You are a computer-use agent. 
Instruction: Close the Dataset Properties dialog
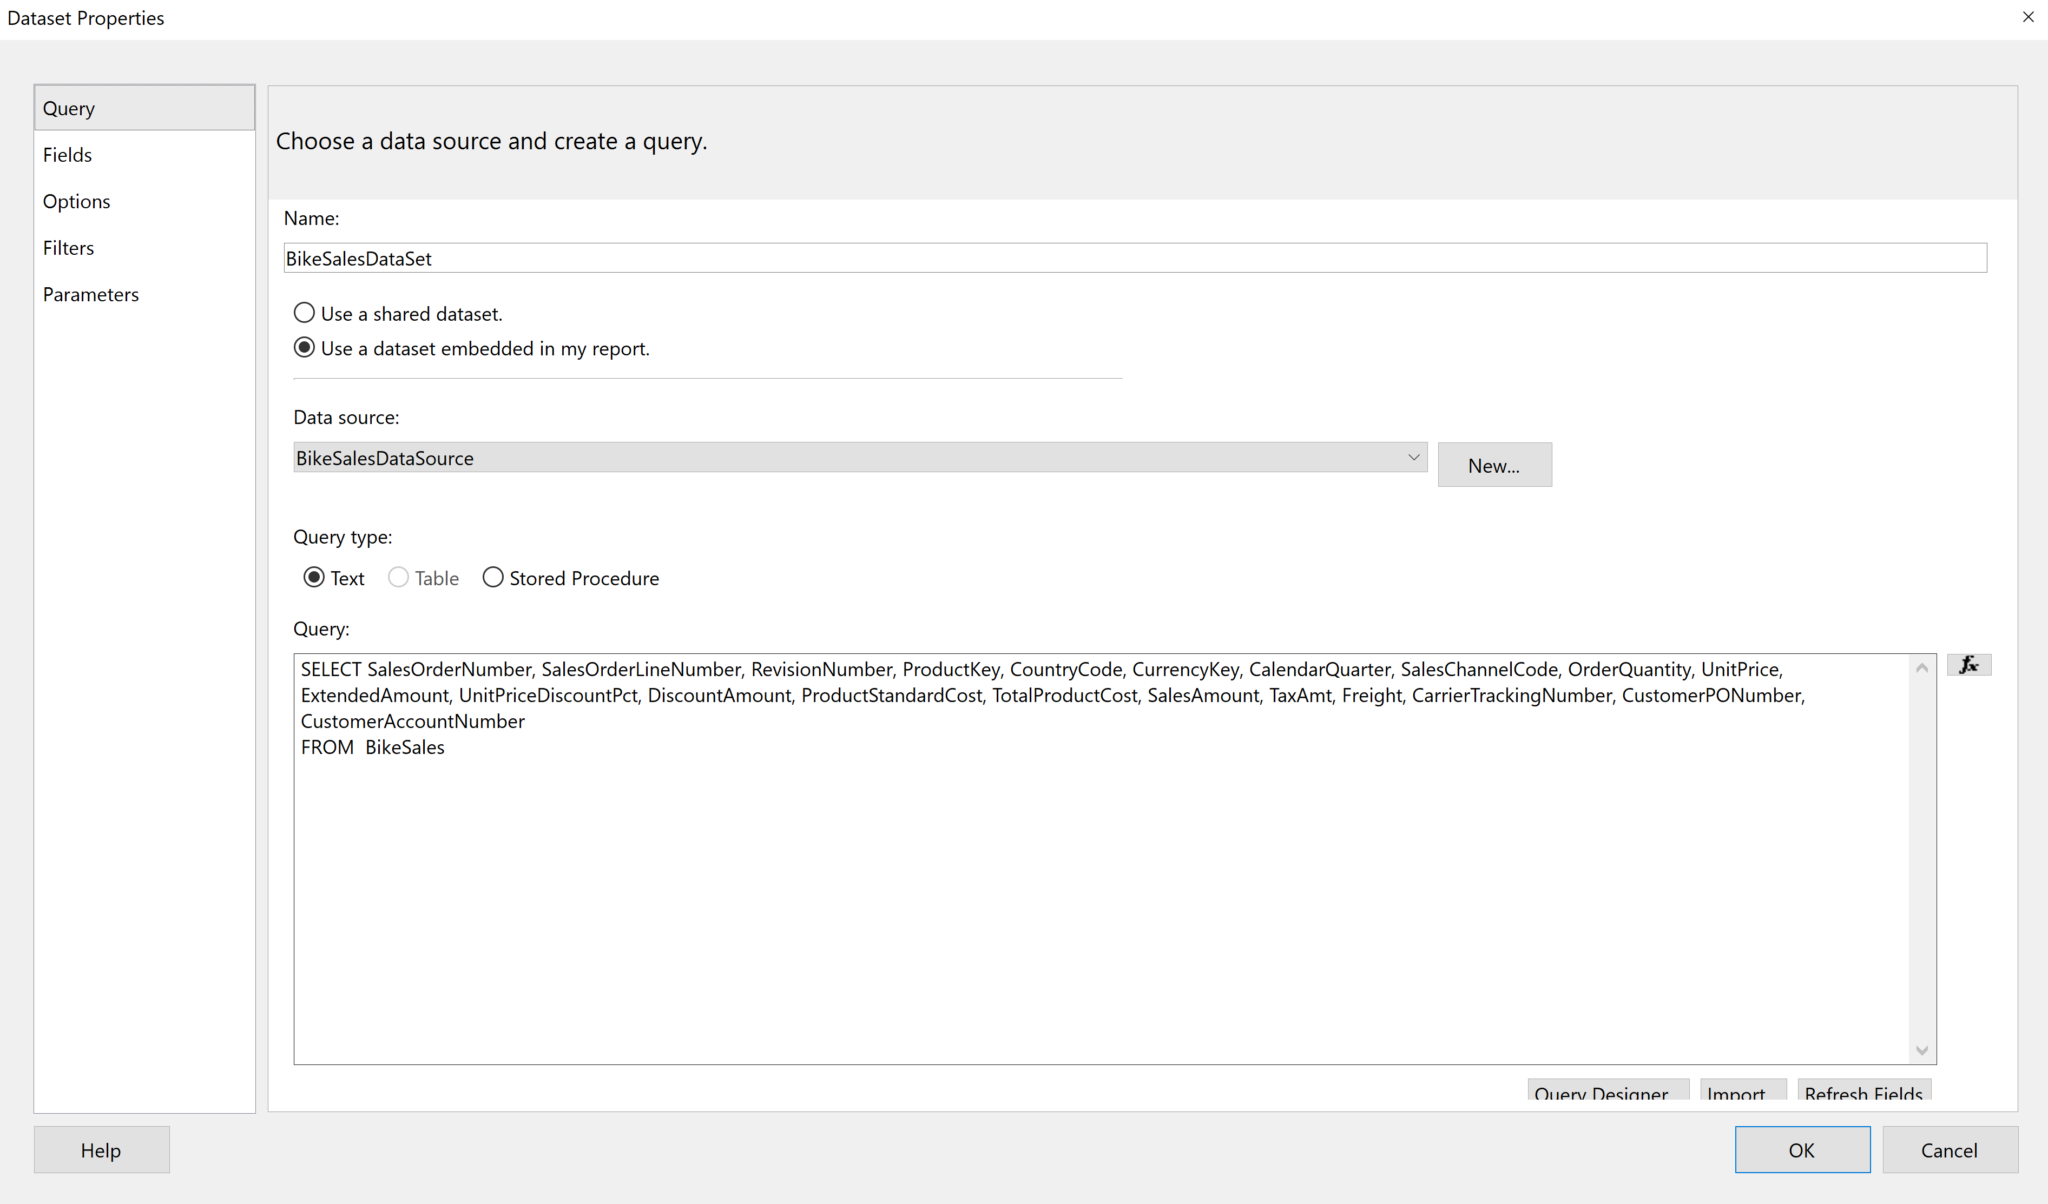point(2028,17)
